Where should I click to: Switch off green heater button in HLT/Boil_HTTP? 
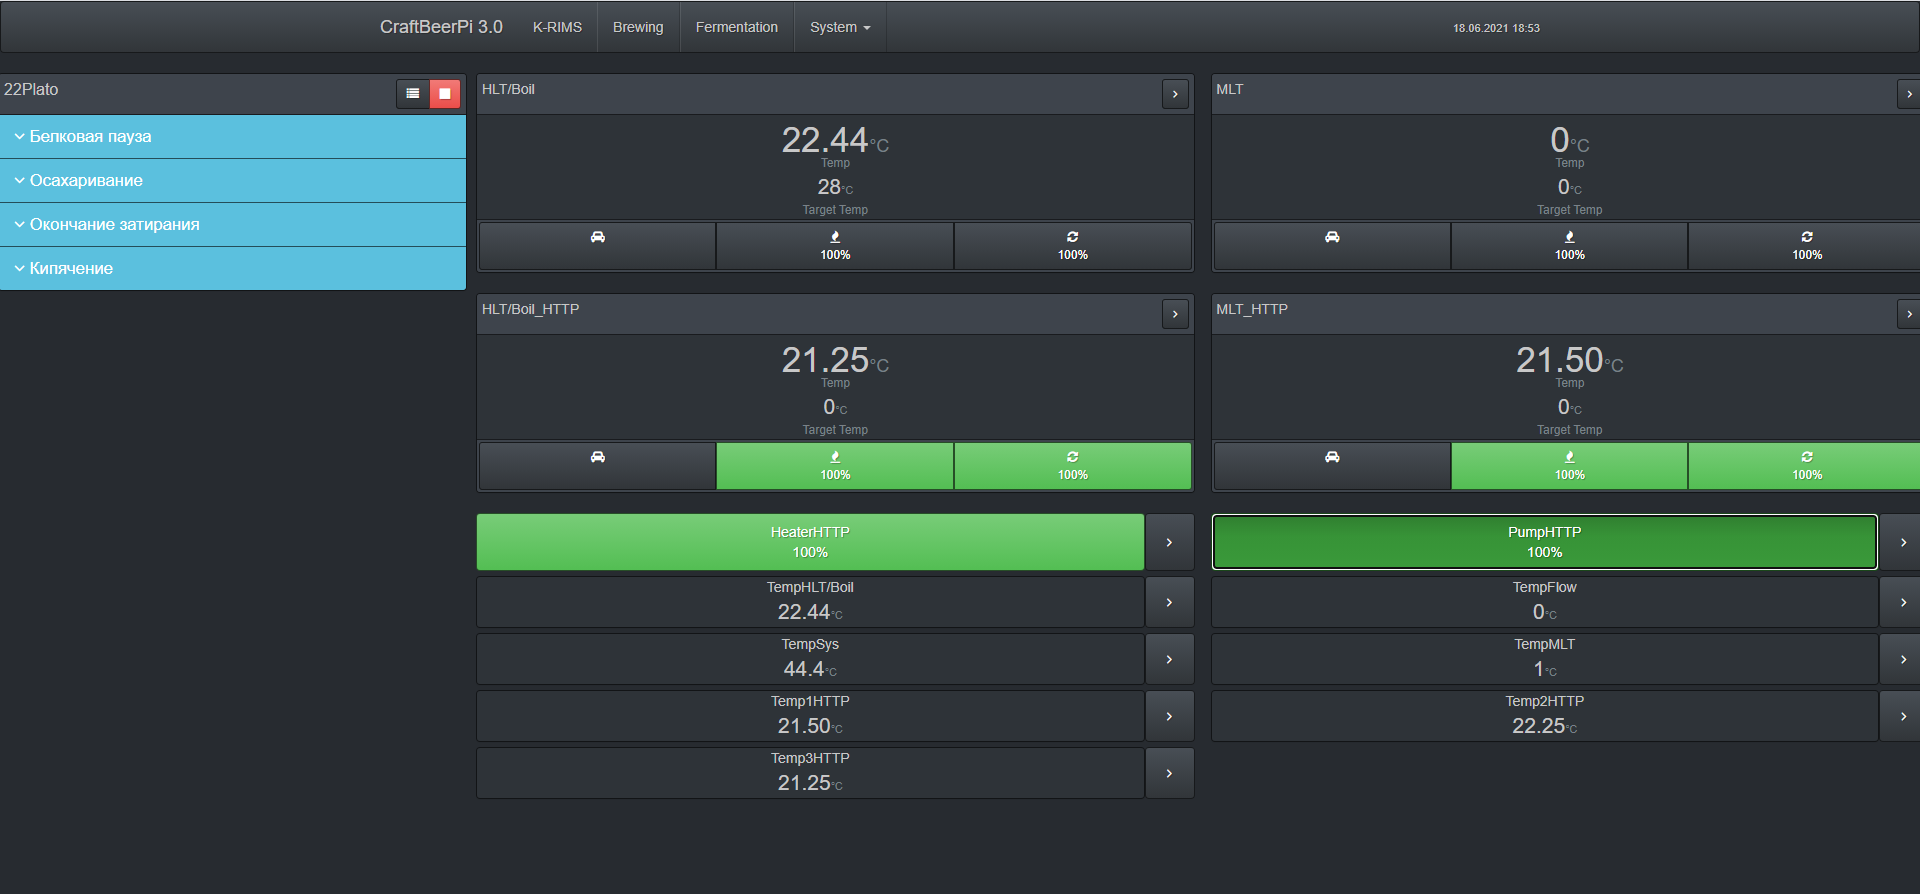coord(835,466)
